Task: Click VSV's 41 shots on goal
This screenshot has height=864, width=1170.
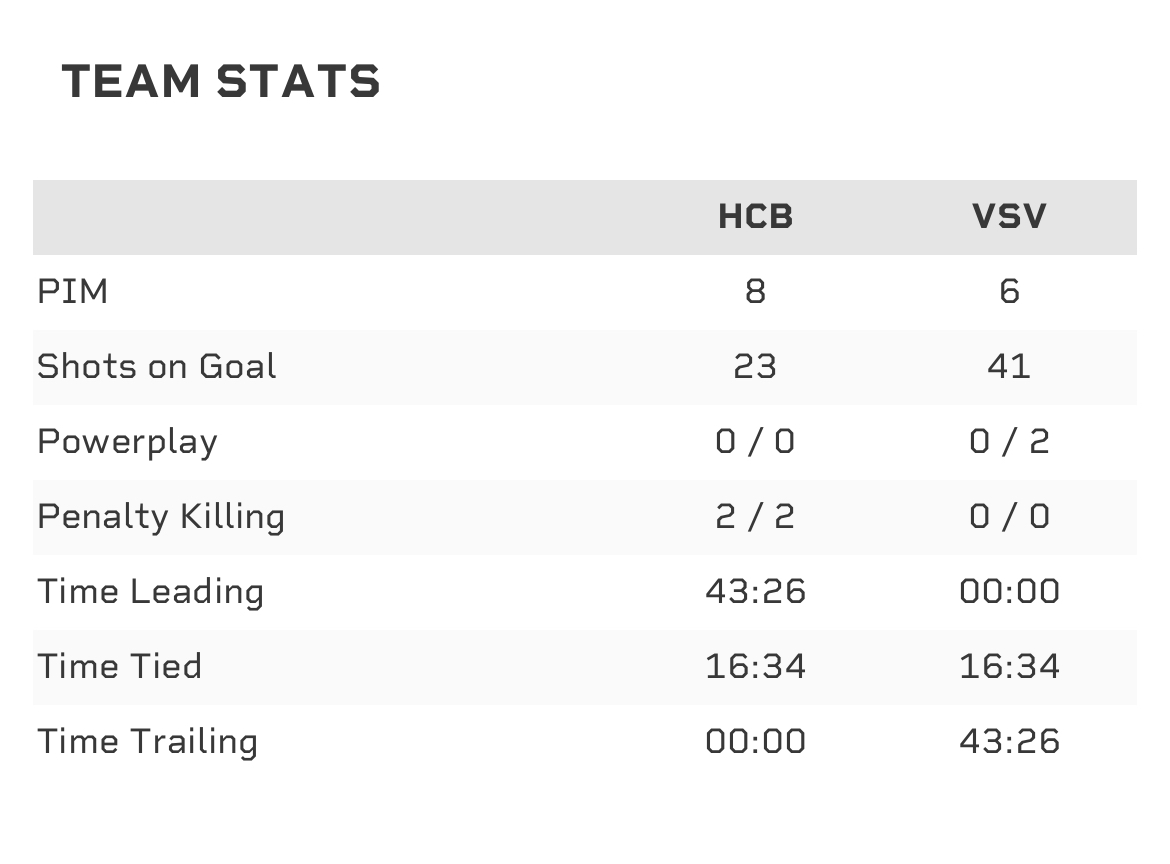Action: tap(1009, 367)
